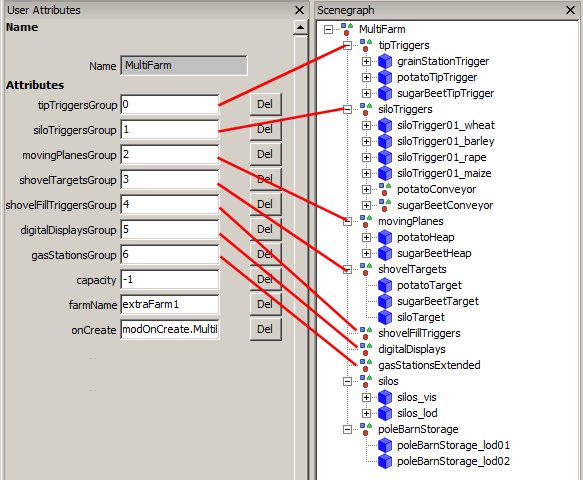This screenshot has height=480, width=583.
Task: Click the transform group icon beside MultiFarm
Action: coord(347,29)
